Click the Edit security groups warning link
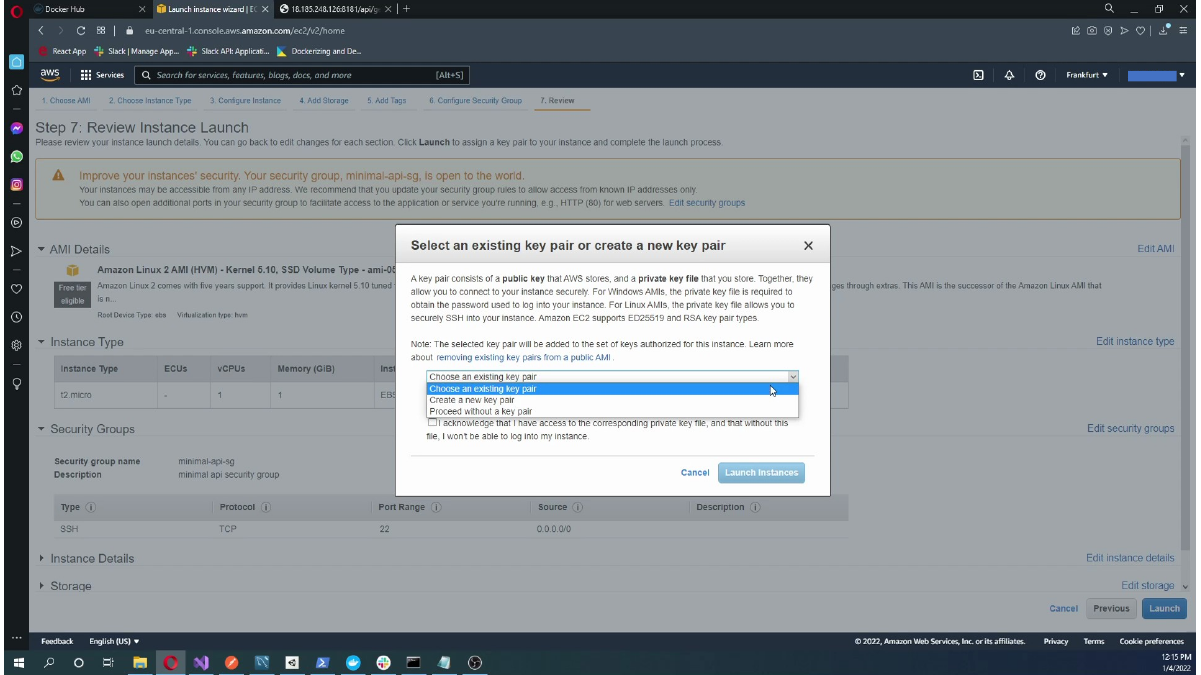The image size is (1201, 675). click(707, 203)
